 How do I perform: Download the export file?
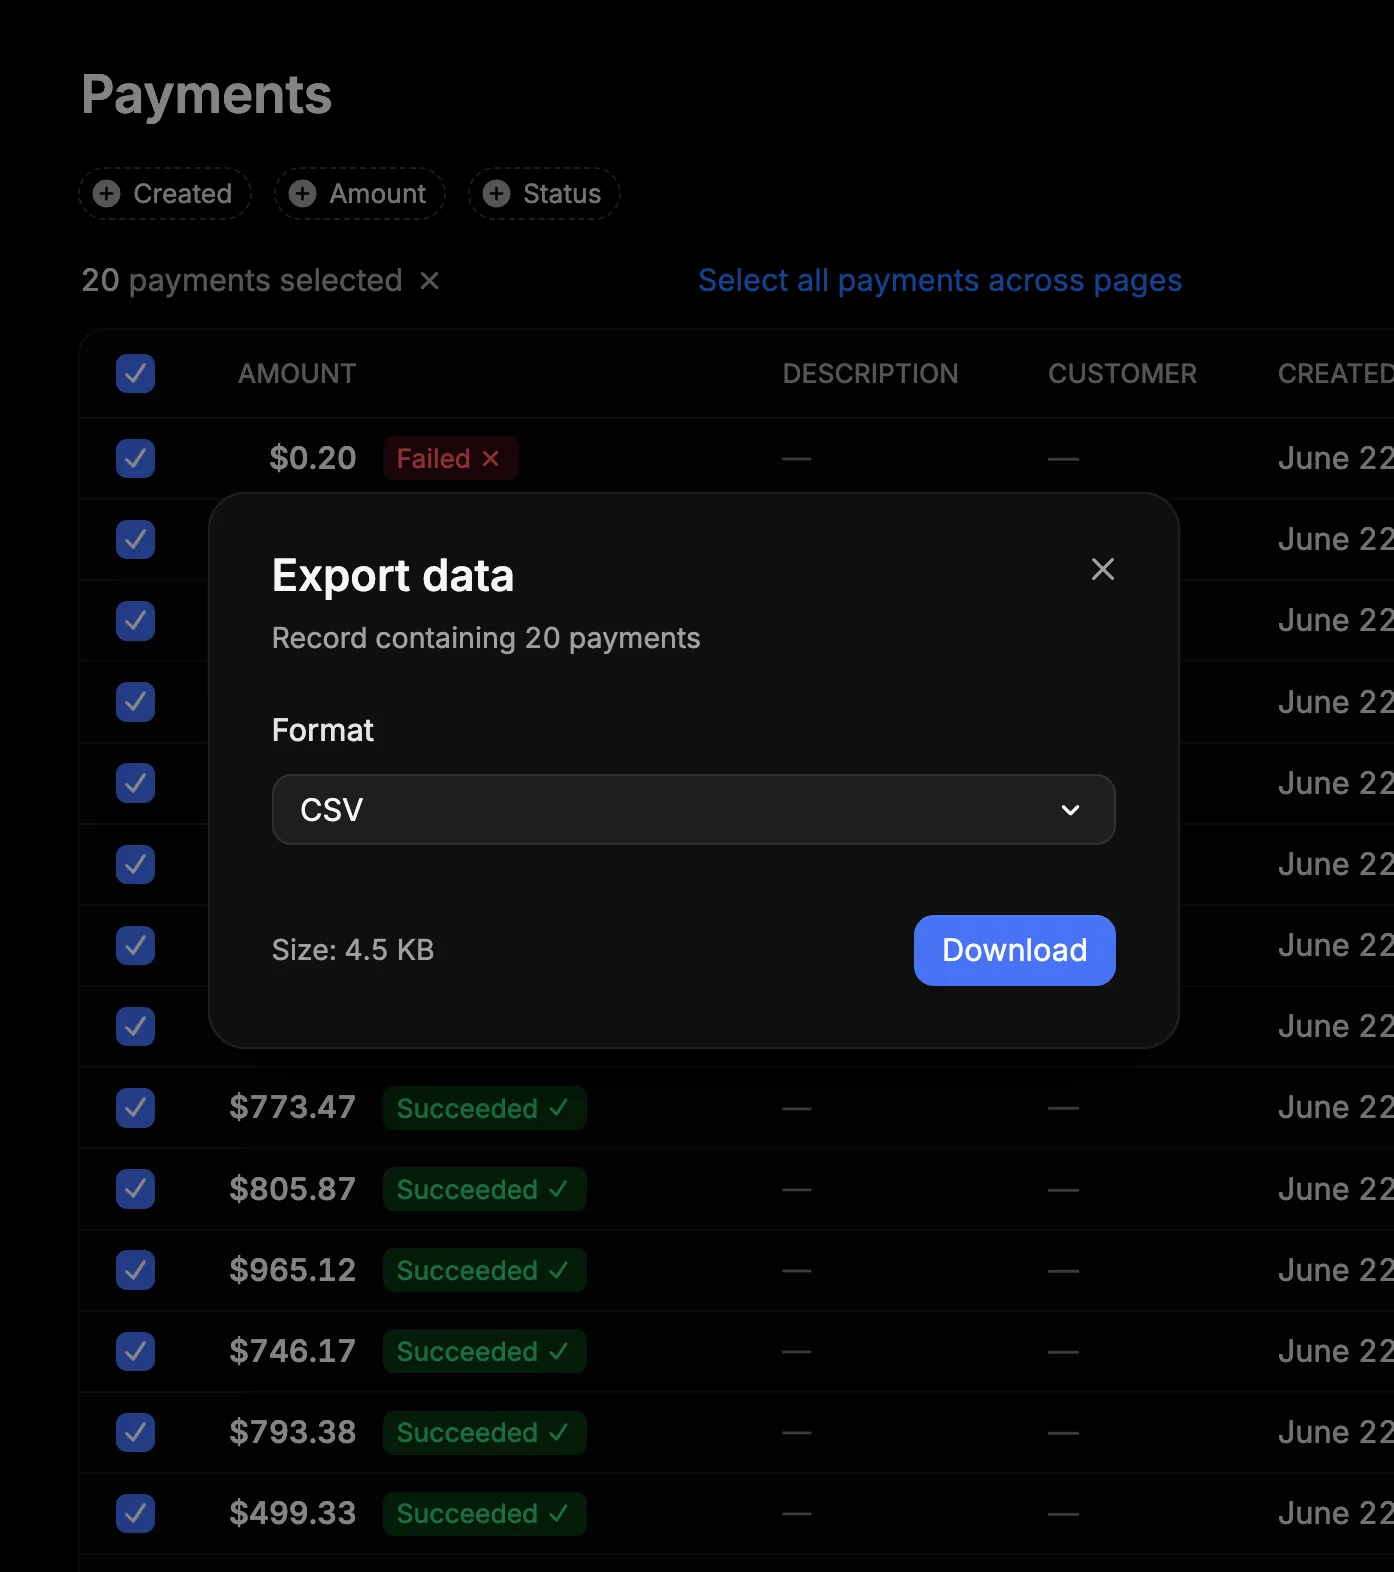click(x=1014, y=950)
